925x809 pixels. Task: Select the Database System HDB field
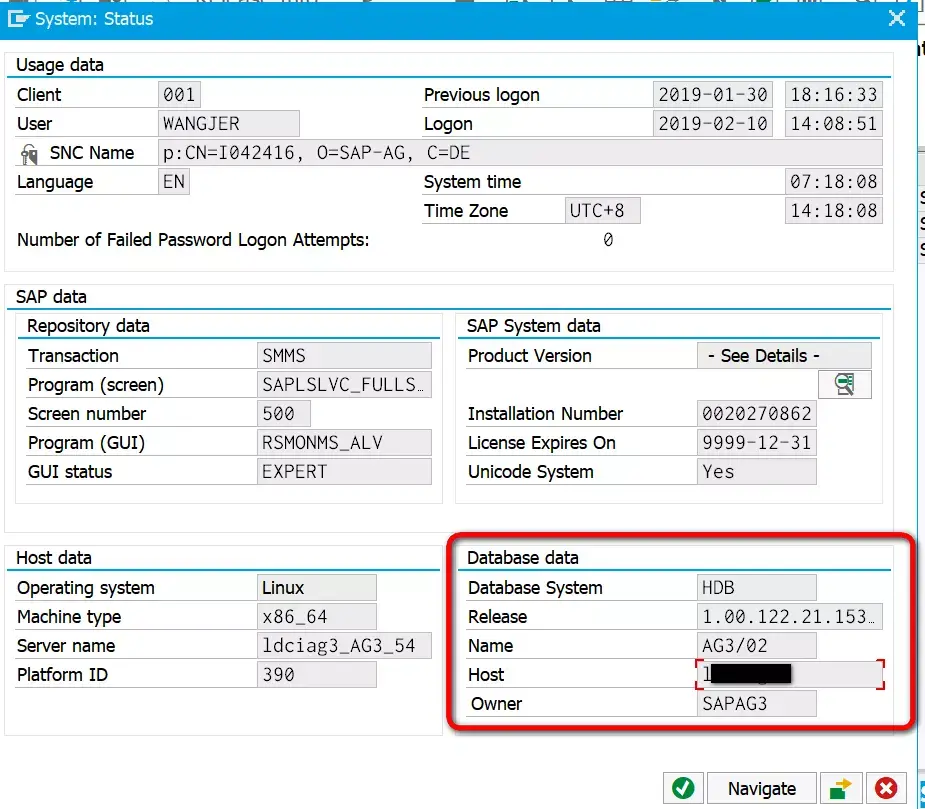click(756, 588)
